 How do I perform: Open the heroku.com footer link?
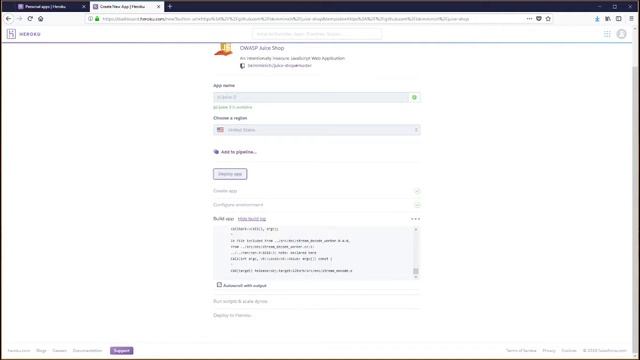19,351
